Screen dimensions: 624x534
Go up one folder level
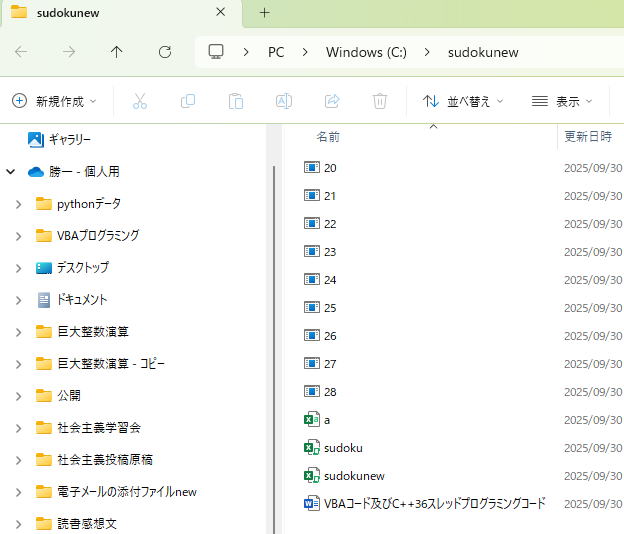(117, 52)
